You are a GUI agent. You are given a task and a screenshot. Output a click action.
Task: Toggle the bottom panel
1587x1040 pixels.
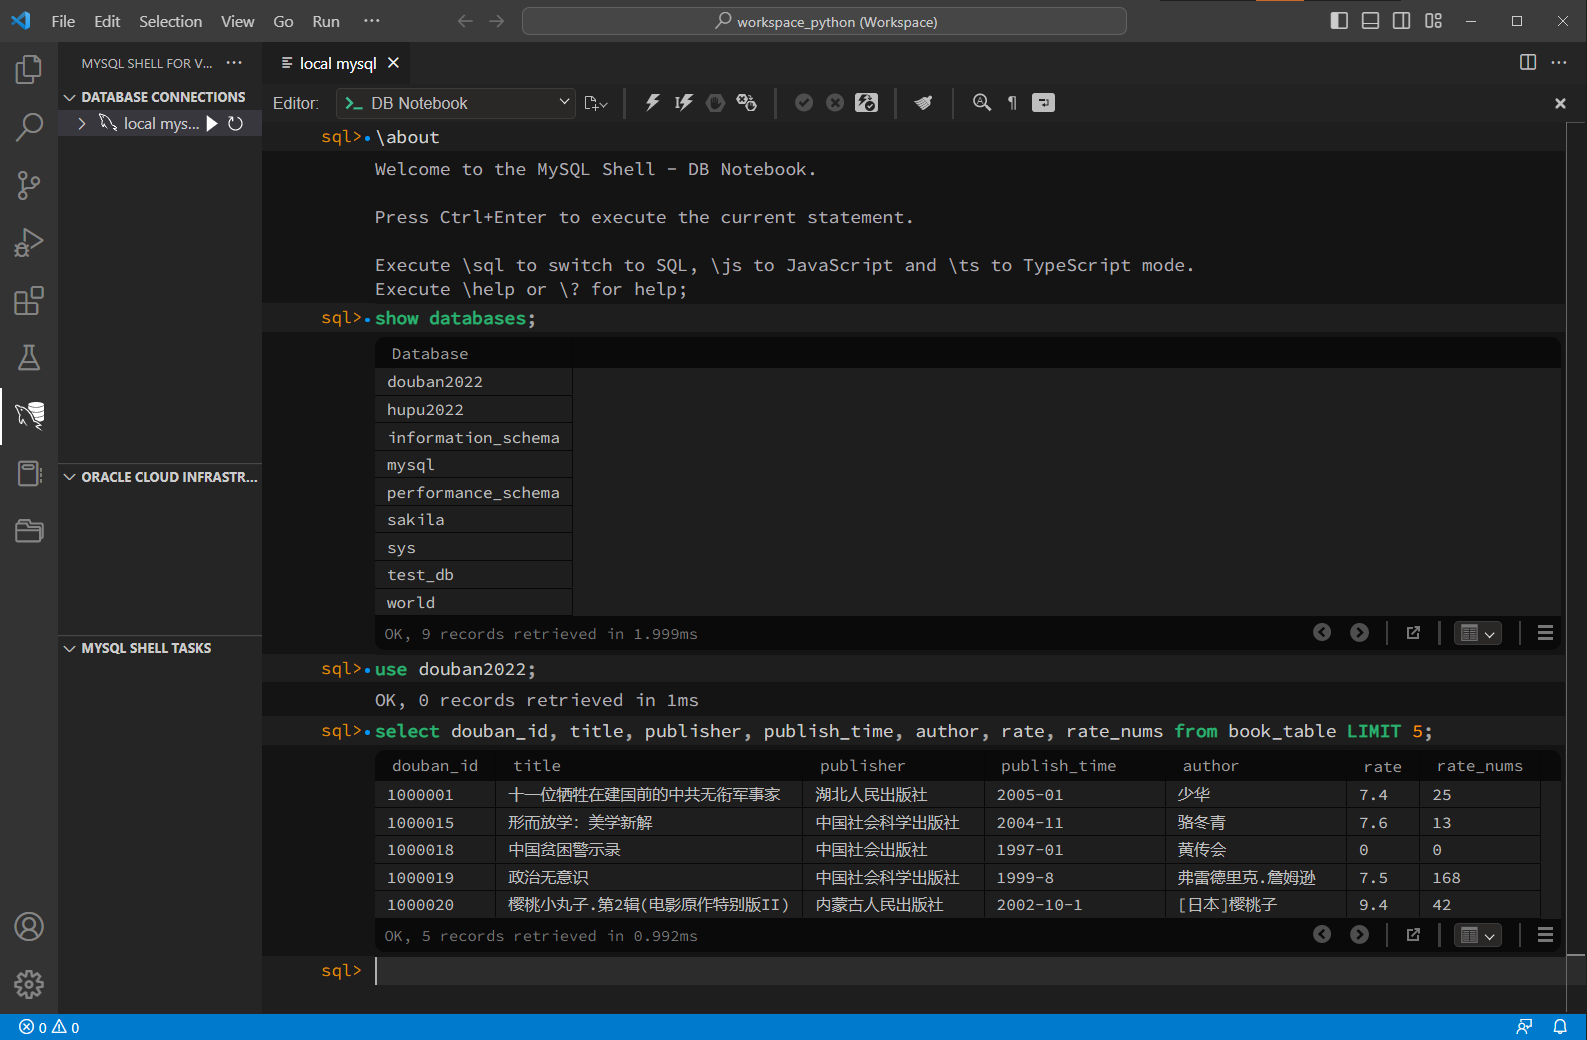point(1370,21)
